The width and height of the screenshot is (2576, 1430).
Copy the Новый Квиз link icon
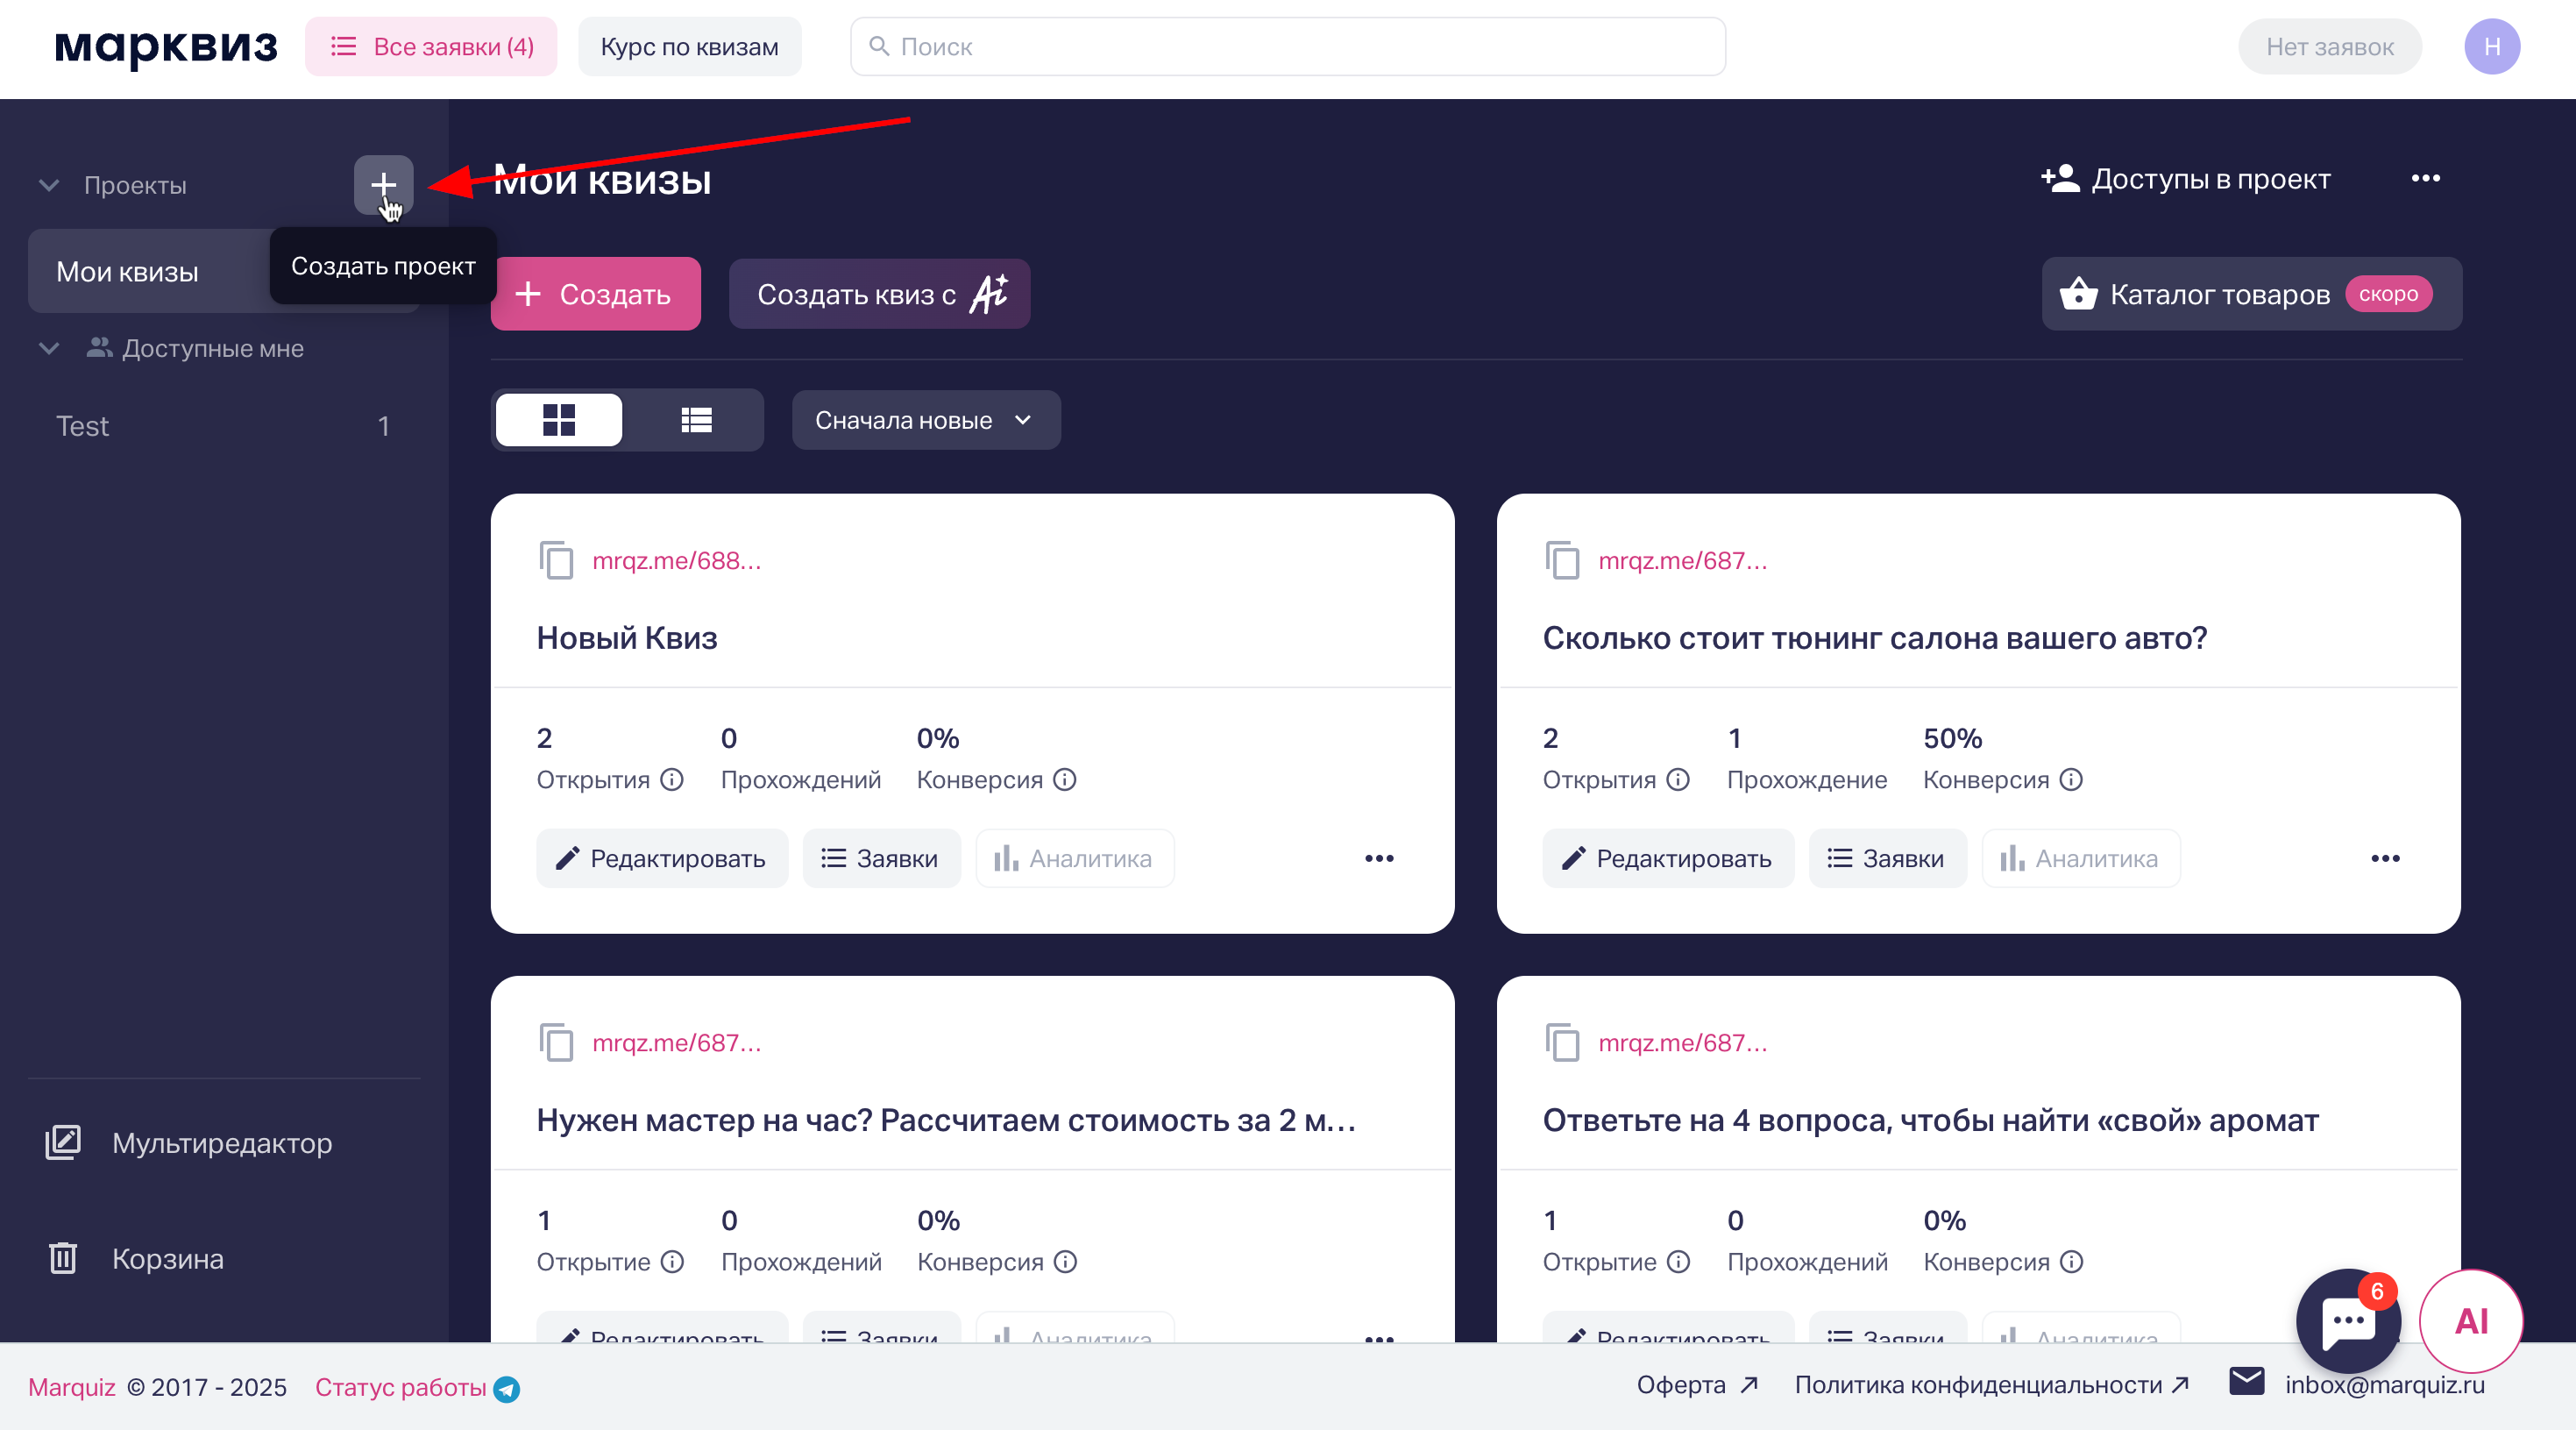click(x=556, y=561)
